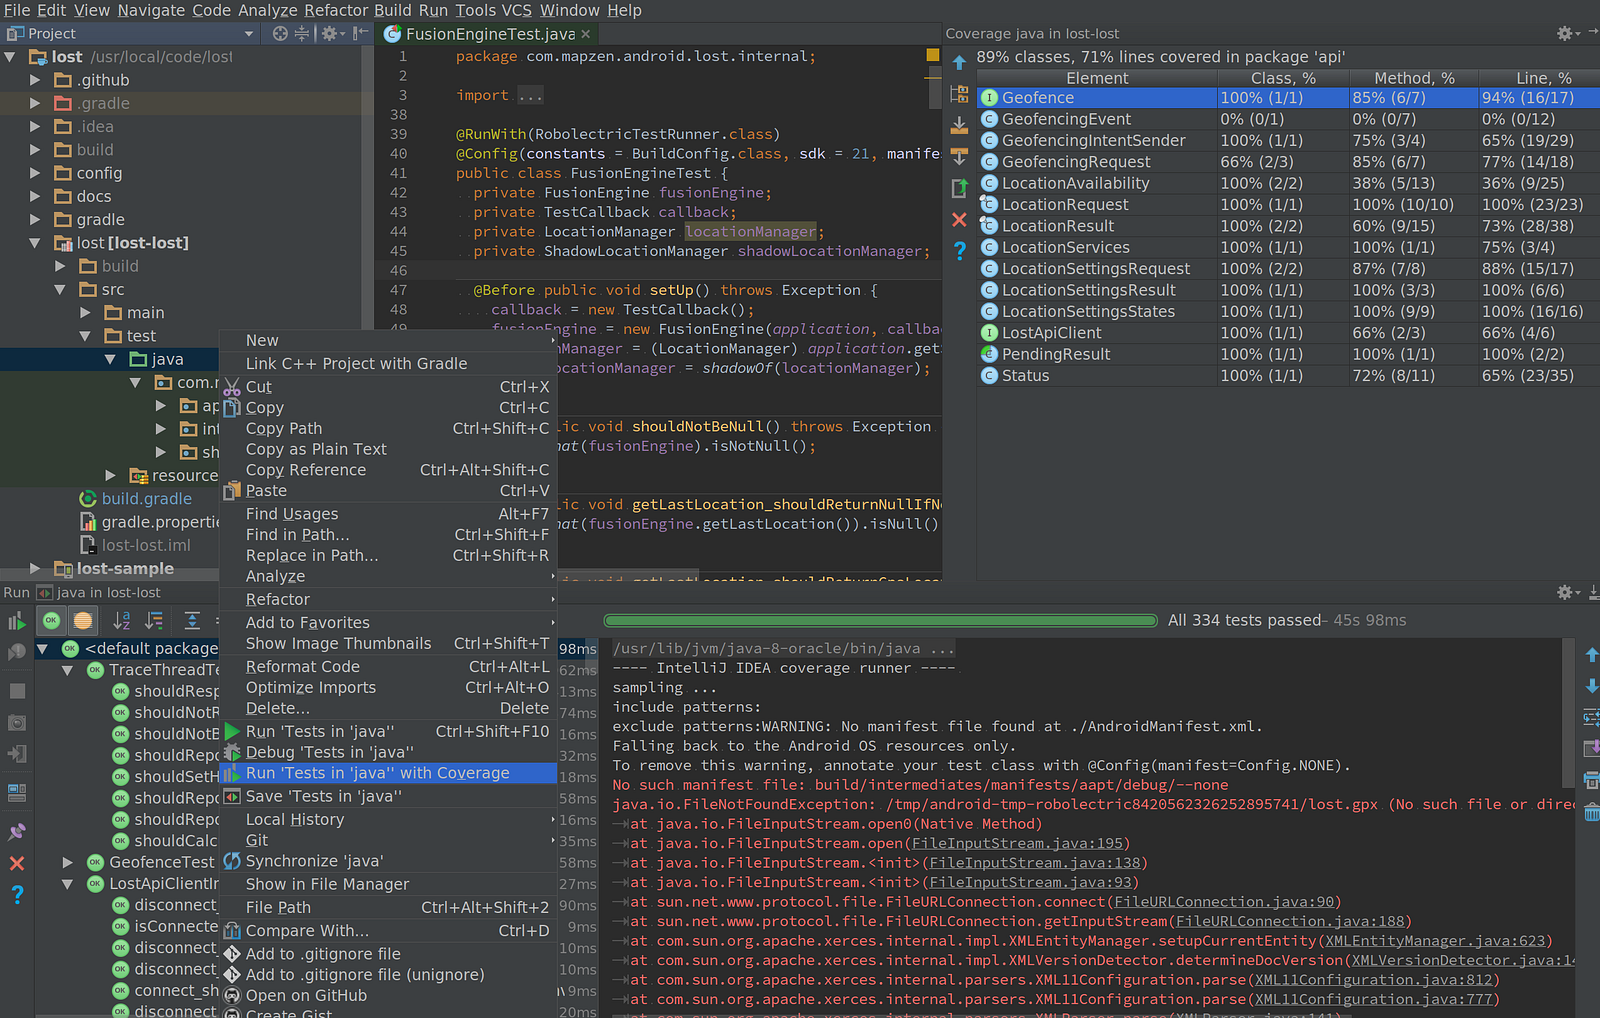Open FileInputStream.java:195 stack trace link
This screenshot has height=1018, width=1600.
(x=1018, y=843)
